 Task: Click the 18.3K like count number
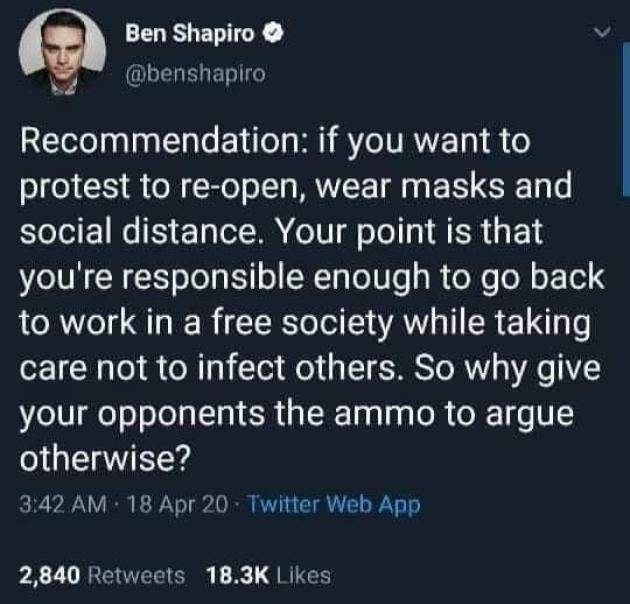point(237,575)
